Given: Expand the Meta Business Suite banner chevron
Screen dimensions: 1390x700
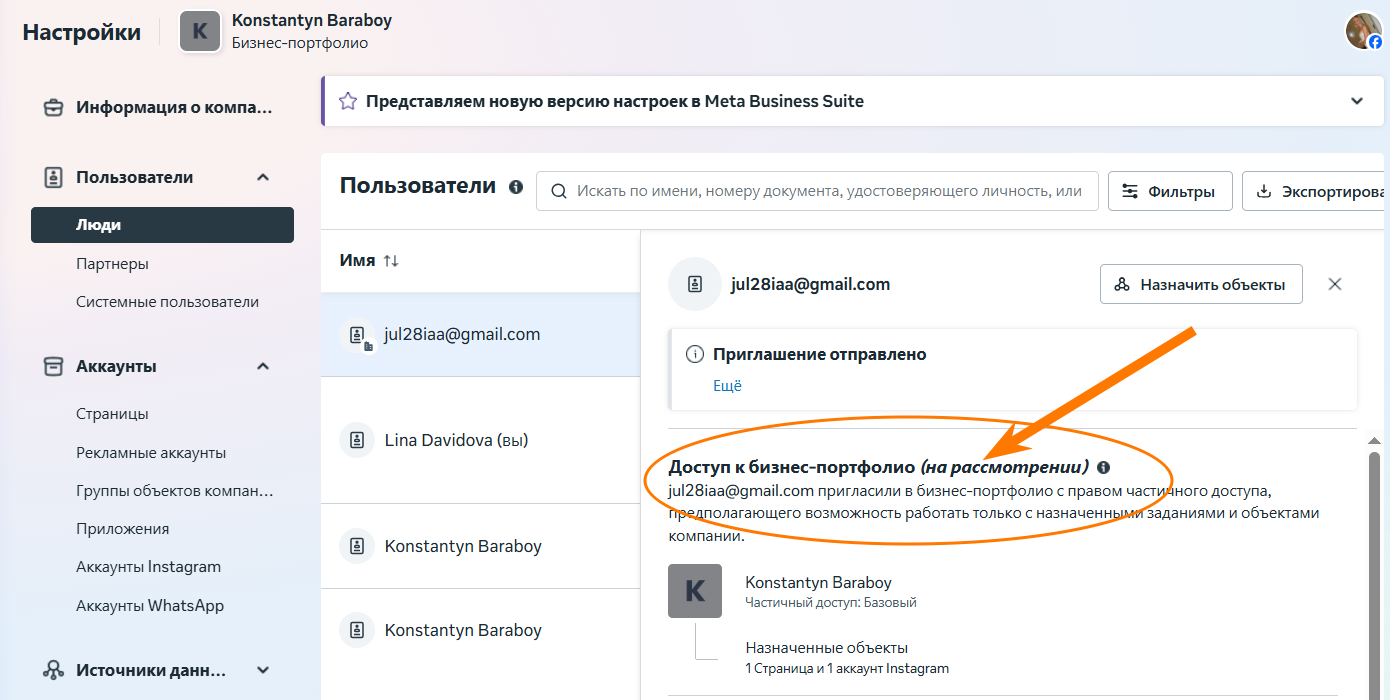Looking at the screenshot, I should pyautogui.click(x=1357, y=101).
